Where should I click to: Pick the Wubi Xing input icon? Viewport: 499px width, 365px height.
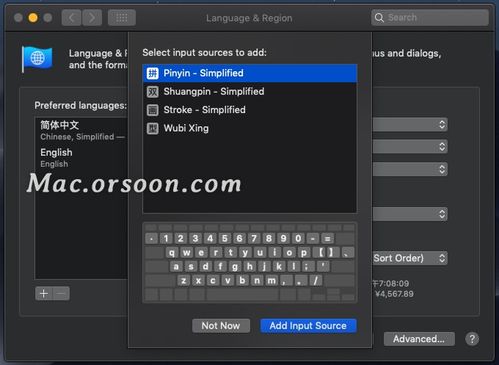(x=153, y=128)
